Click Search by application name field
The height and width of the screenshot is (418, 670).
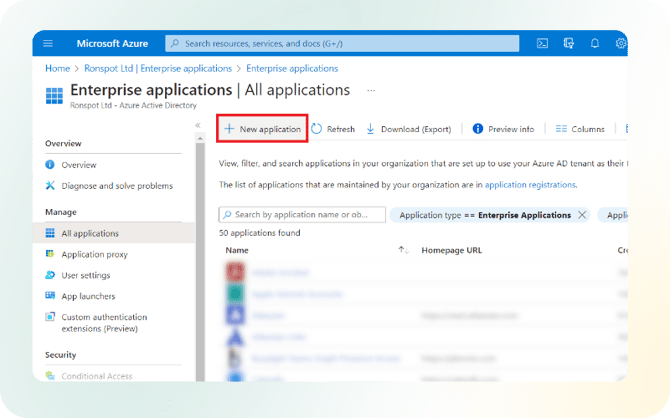[302, 215]
